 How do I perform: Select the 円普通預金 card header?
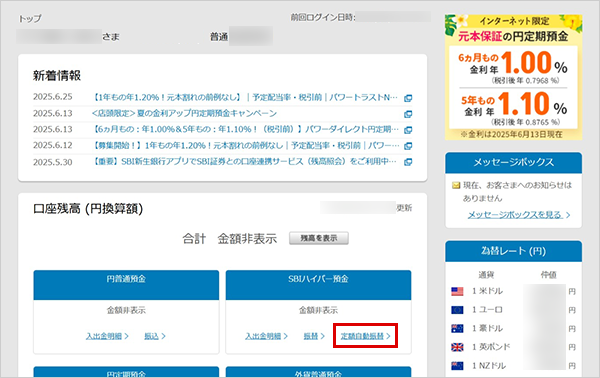point(126,285)
